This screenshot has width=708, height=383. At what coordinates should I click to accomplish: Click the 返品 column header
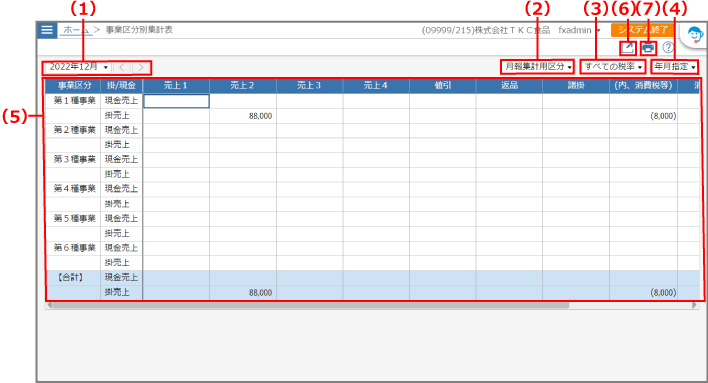pos(509,85)
